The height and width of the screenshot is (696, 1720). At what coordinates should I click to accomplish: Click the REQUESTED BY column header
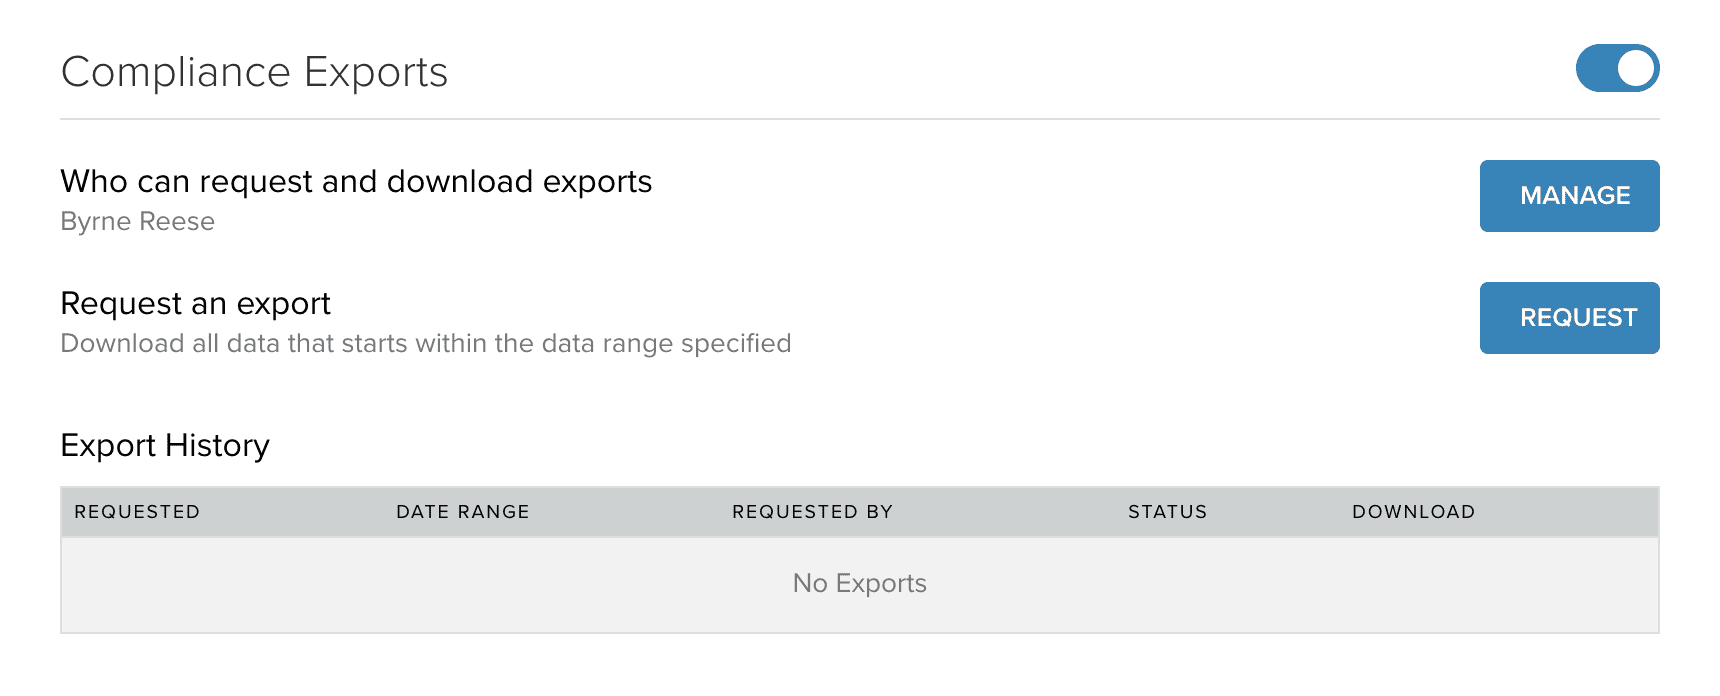click(812, 512)
